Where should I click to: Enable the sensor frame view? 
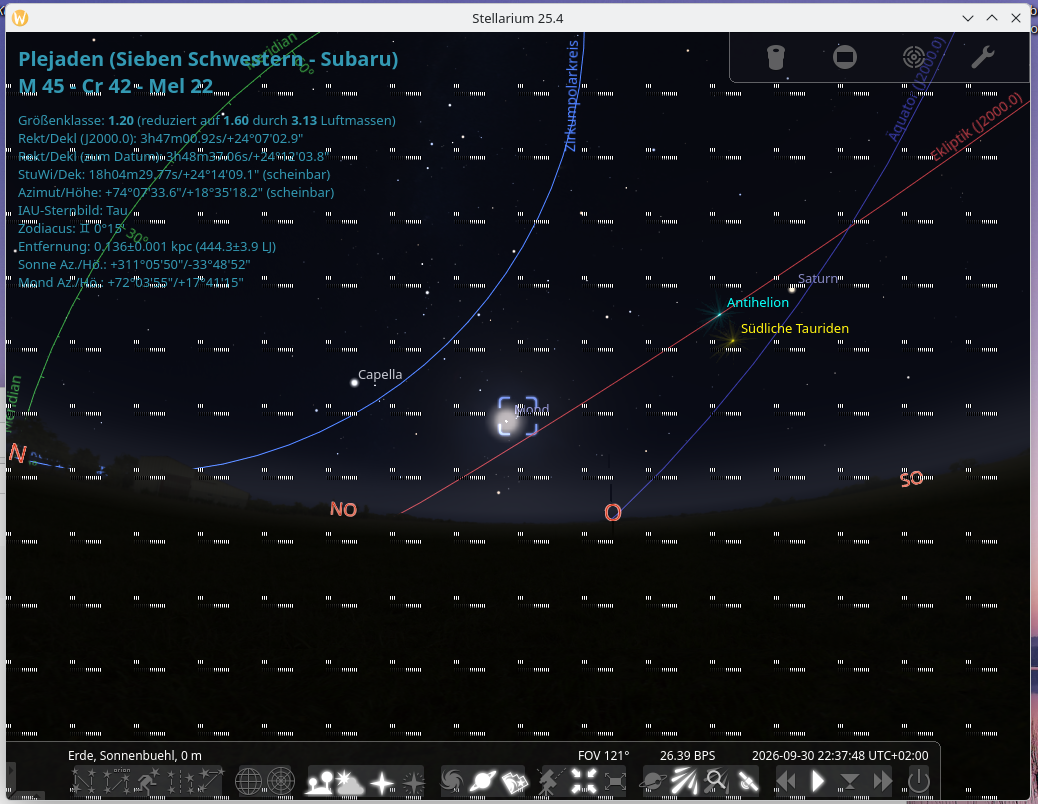click(845, 57)
